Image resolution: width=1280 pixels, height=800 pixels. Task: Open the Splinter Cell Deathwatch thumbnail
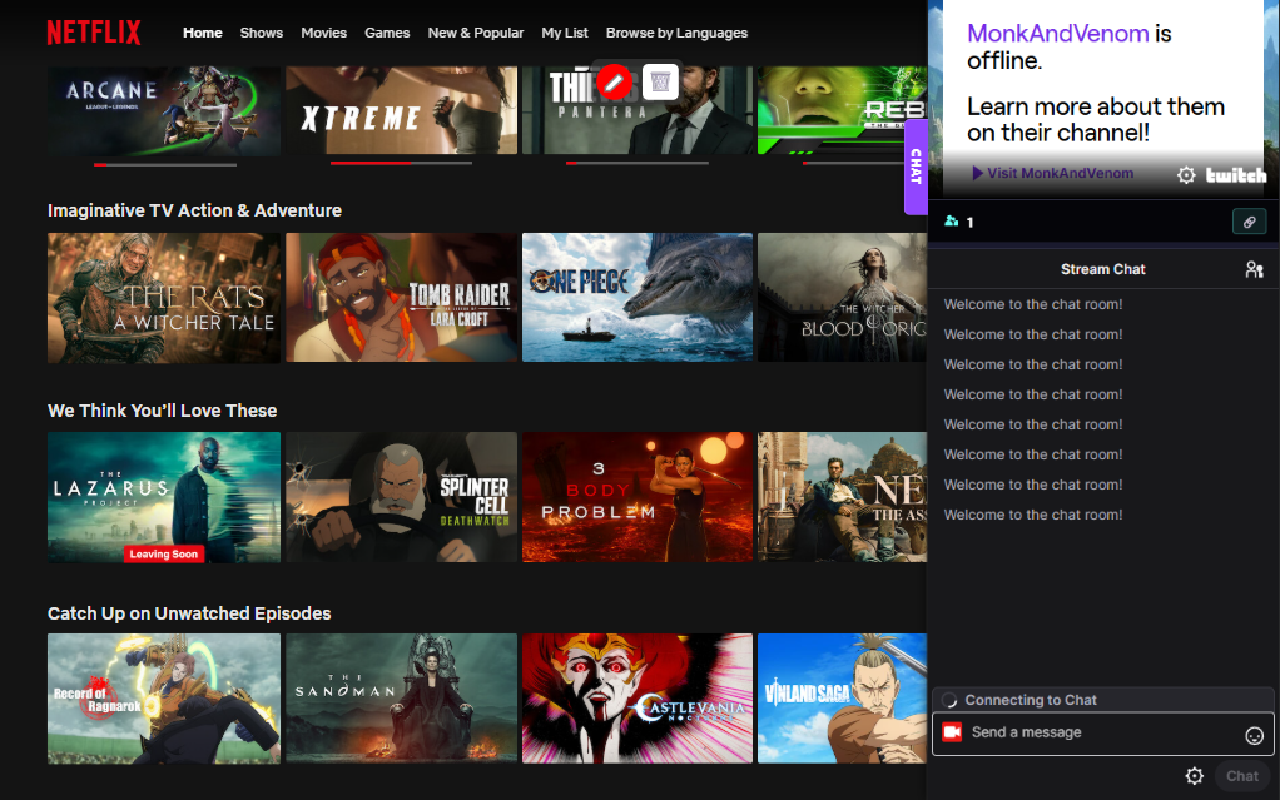pos(402,497)
